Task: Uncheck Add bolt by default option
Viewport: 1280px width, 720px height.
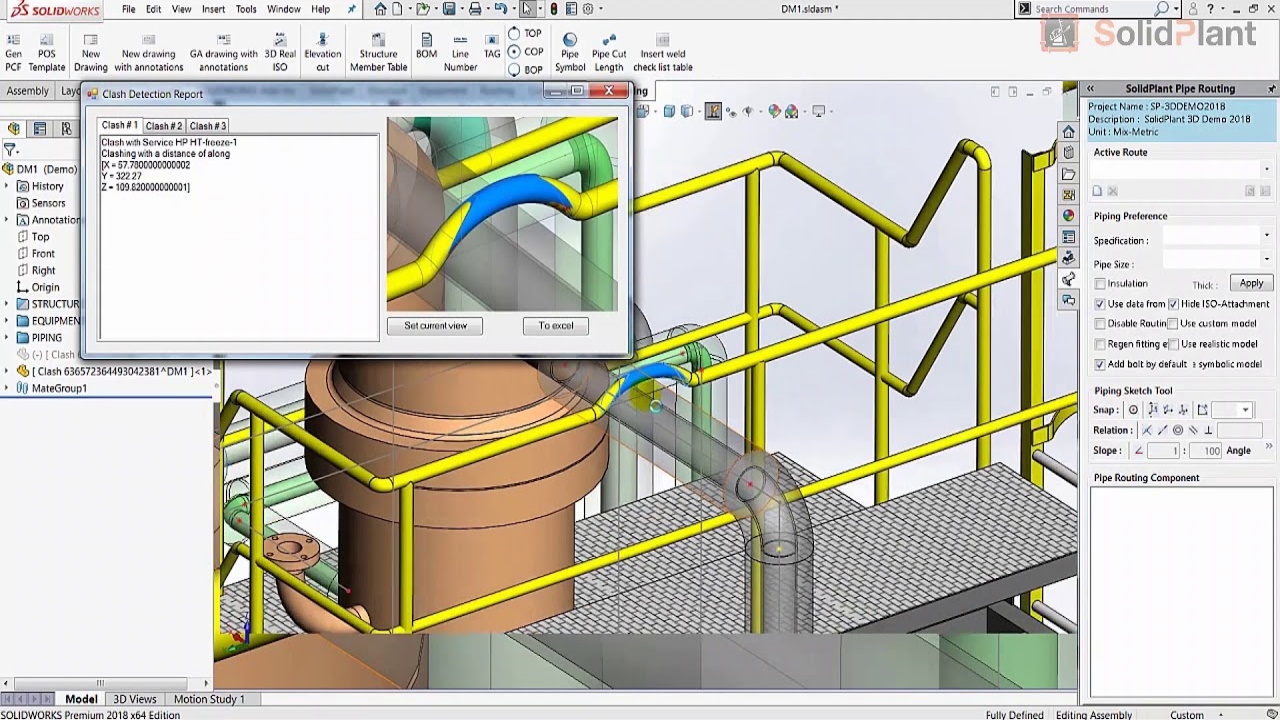Action: pyautogui.click(x=1100, y=365)
